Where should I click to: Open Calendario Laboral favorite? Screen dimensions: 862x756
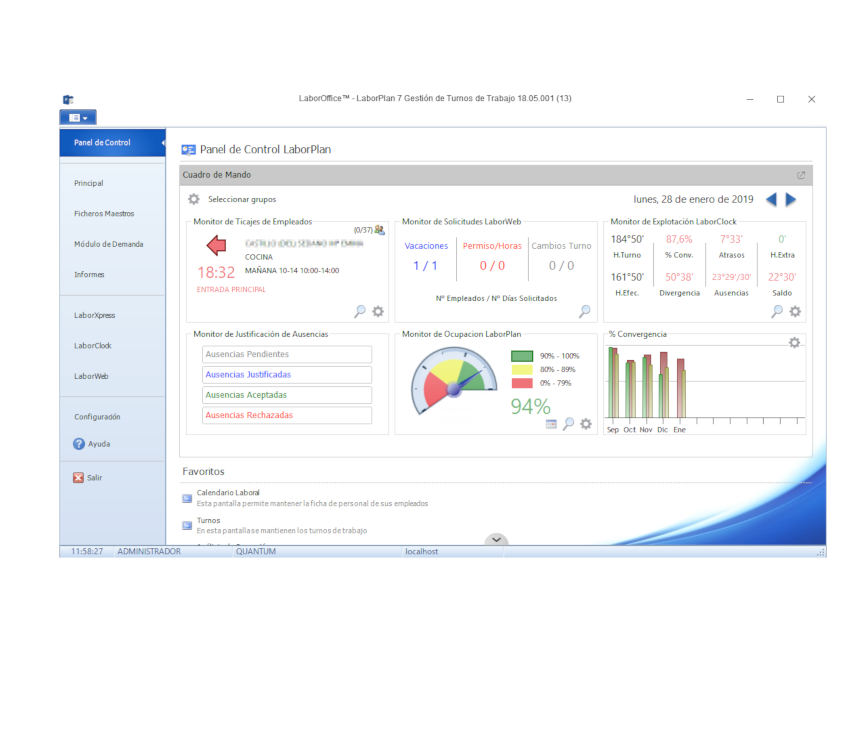click(x=228, y=493)
